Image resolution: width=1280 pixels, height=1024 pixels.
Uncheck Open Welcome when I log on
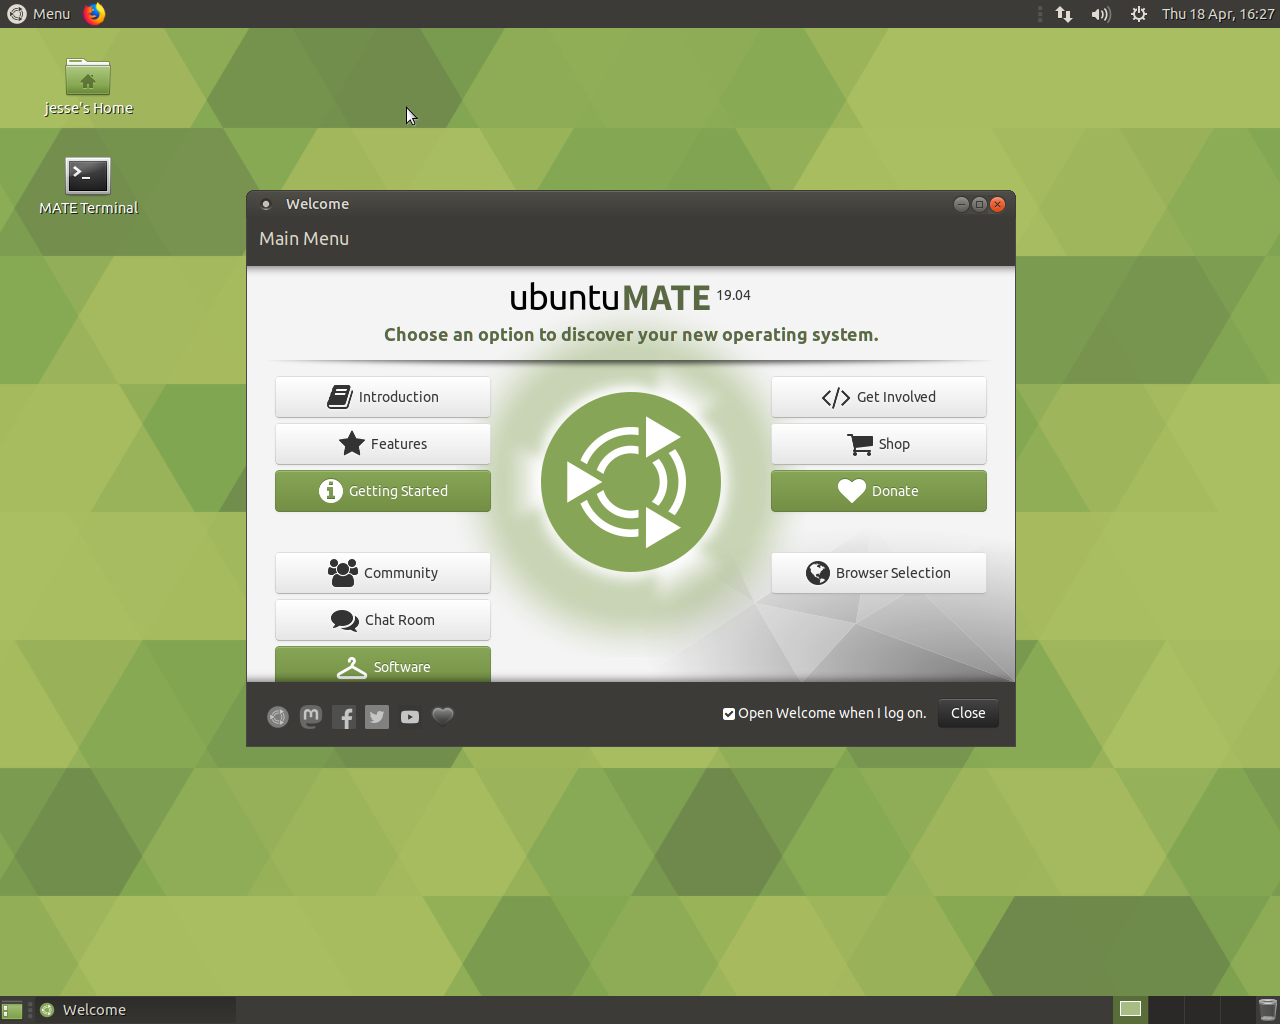click(729, 714)
